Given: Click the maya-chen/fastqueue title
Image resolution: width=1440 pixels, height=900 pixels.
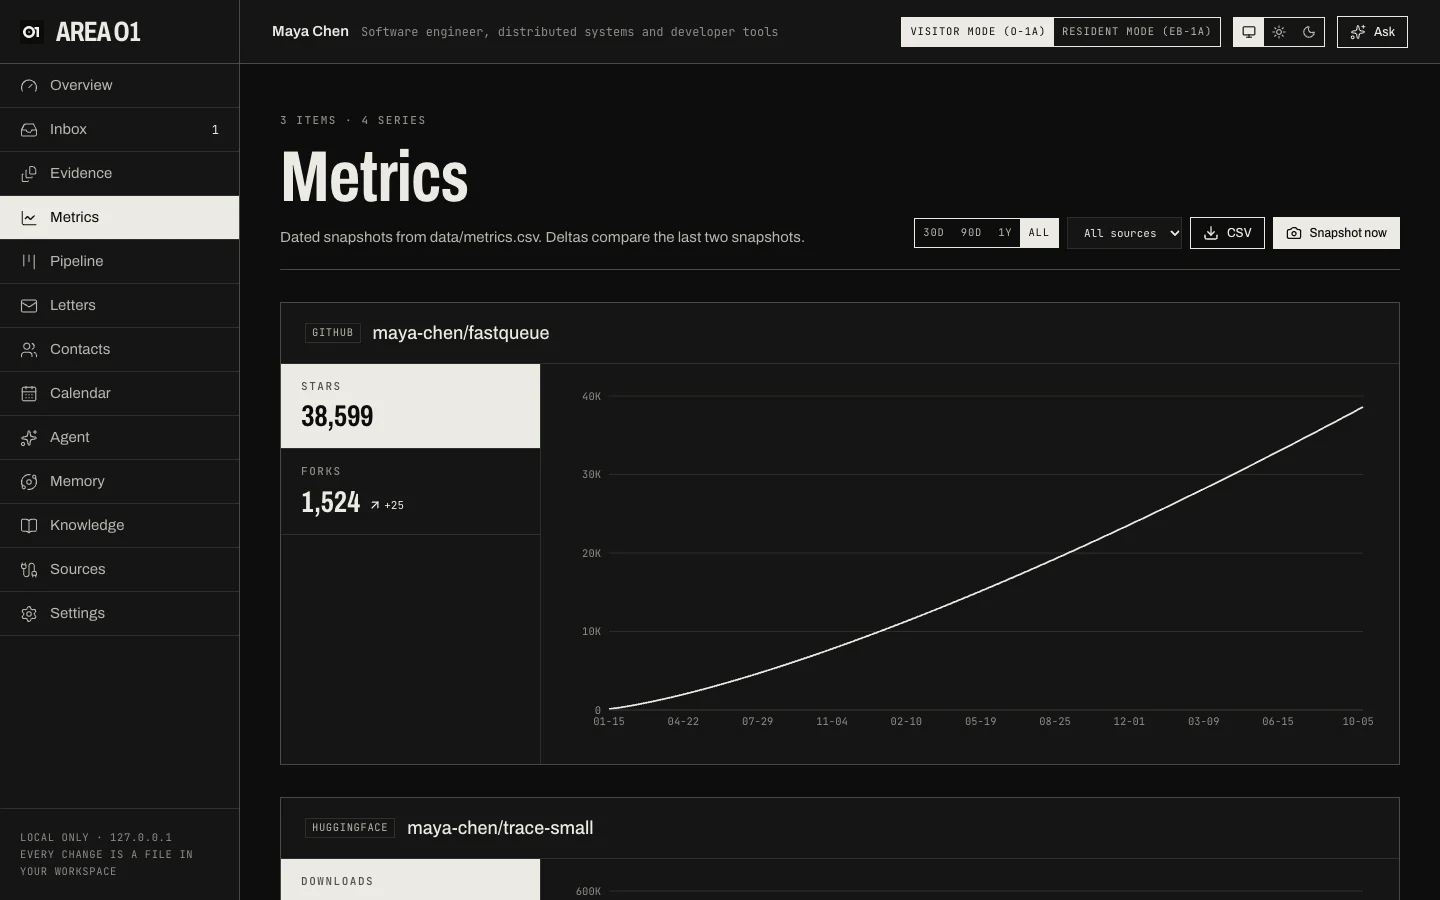Looking at the screenshot, I should tap(460, 333).
